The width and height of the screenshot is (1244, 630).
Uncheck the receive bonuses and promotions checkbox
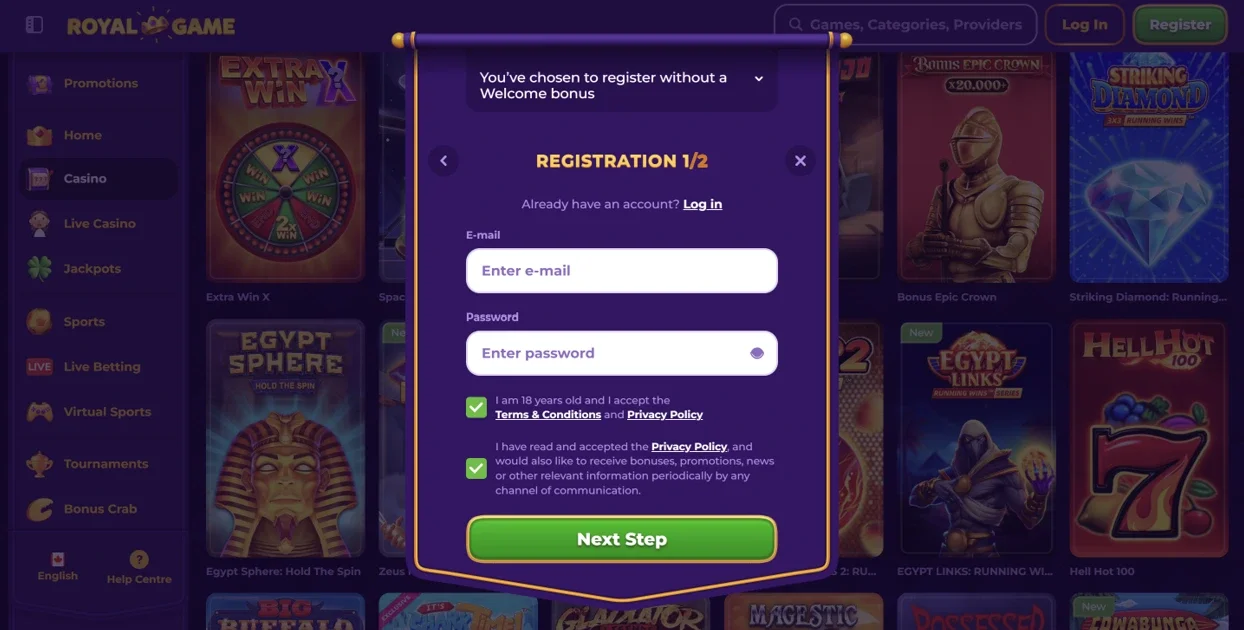[x=476, y=468]
